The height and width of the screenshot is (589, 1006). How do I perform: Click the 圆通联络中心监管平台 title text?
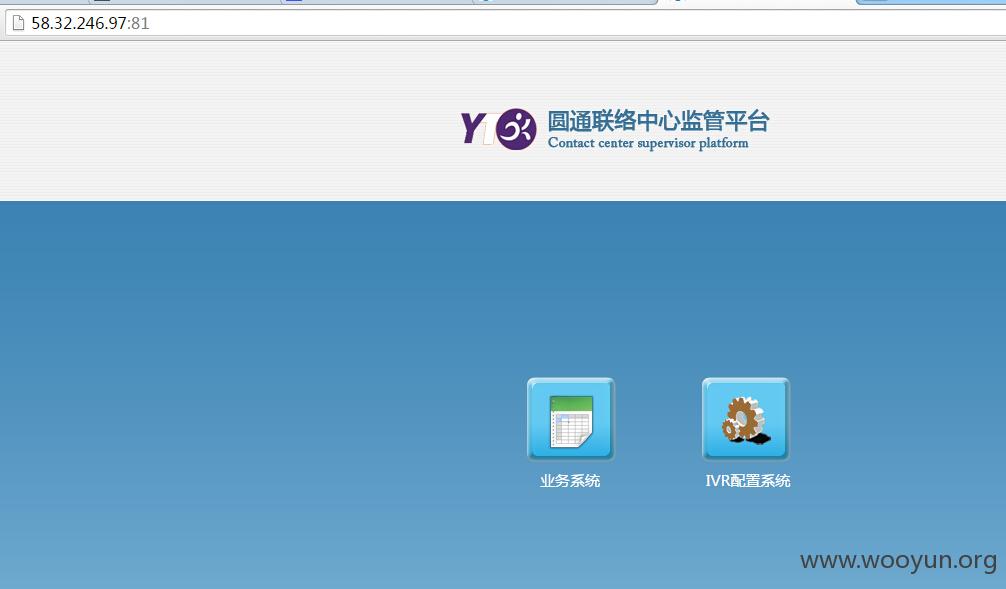click(658, 121)
